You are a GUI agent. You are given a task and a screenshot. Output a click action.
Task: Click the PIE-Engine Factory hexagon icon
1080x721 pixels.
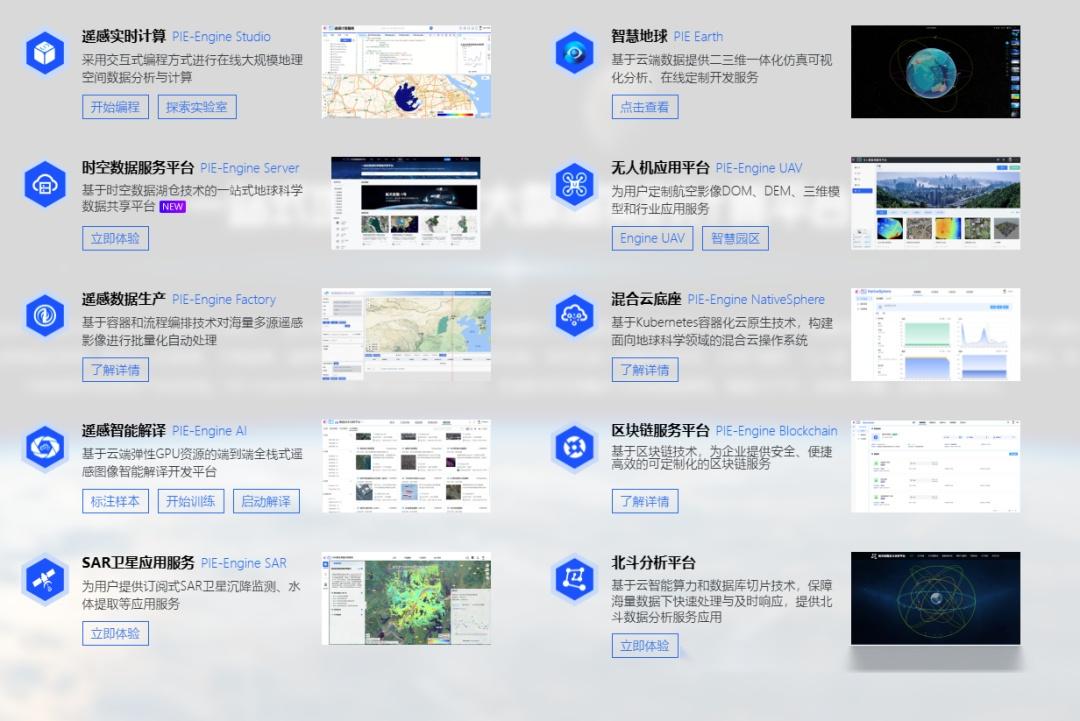[x=44, y=316]
